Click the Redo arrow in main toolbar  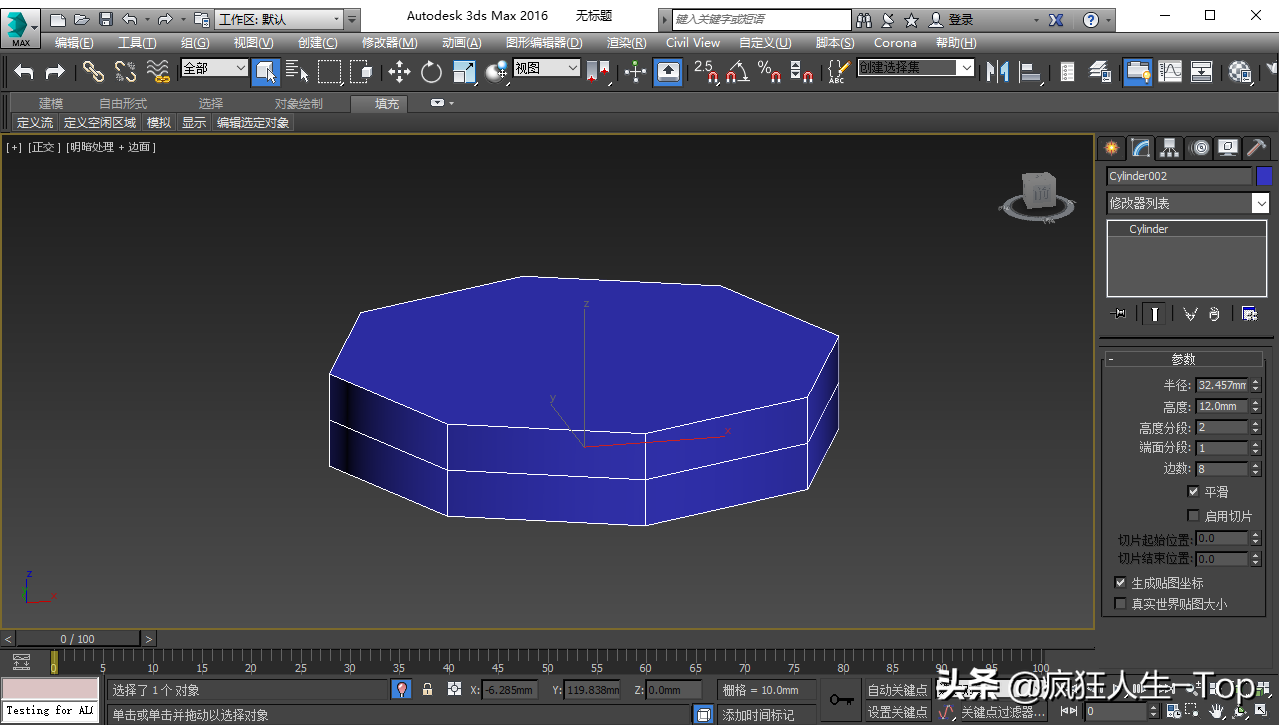(x=55, y=71)
